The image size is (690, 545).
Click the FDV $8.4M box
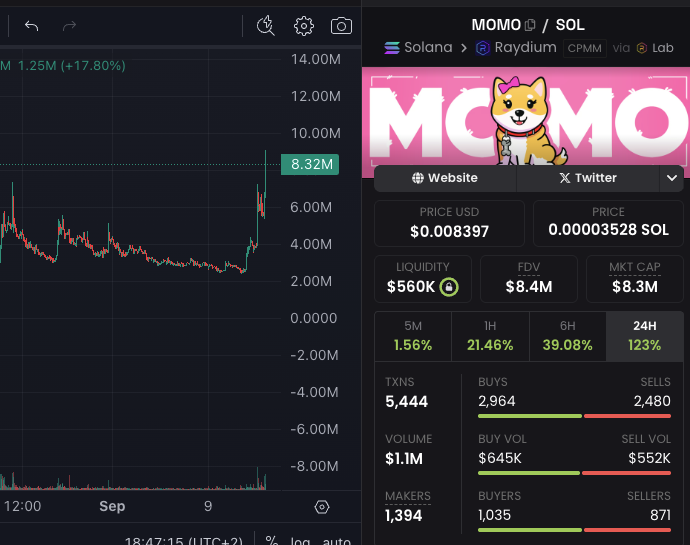(529, 279)
